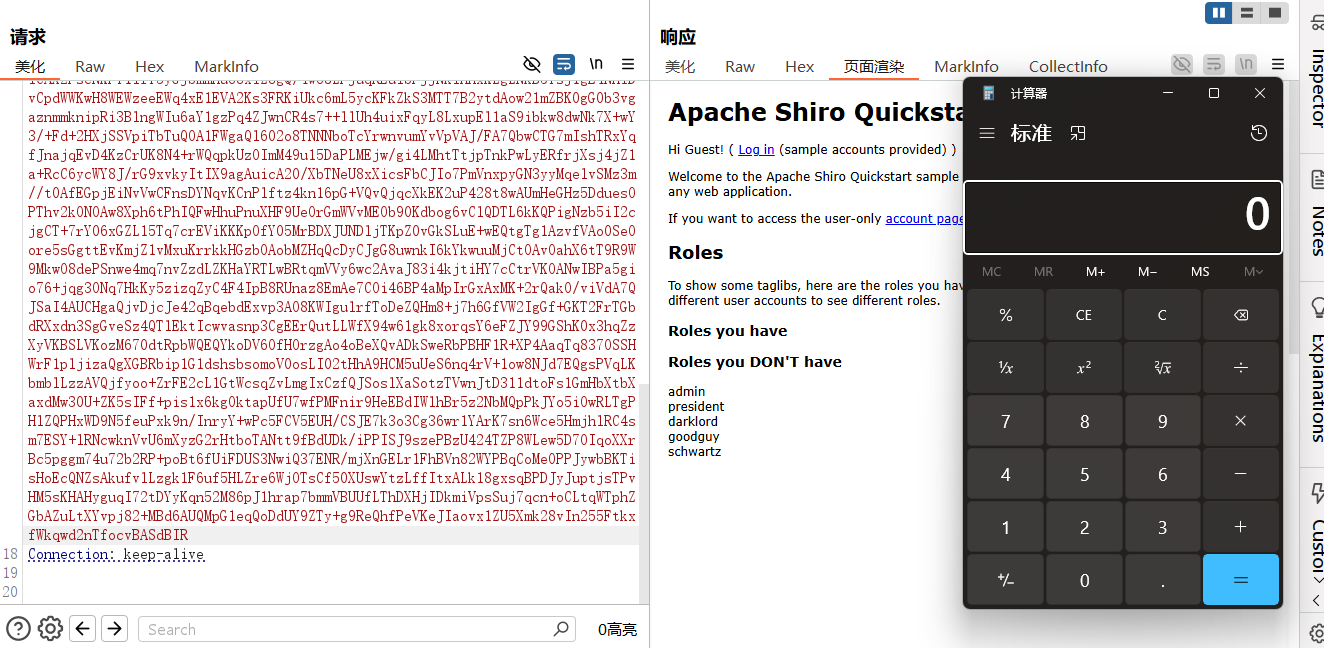Screen dimensions: 1324x648
Task: Click the Calculator x² square key
Action: coord(1084,368)
